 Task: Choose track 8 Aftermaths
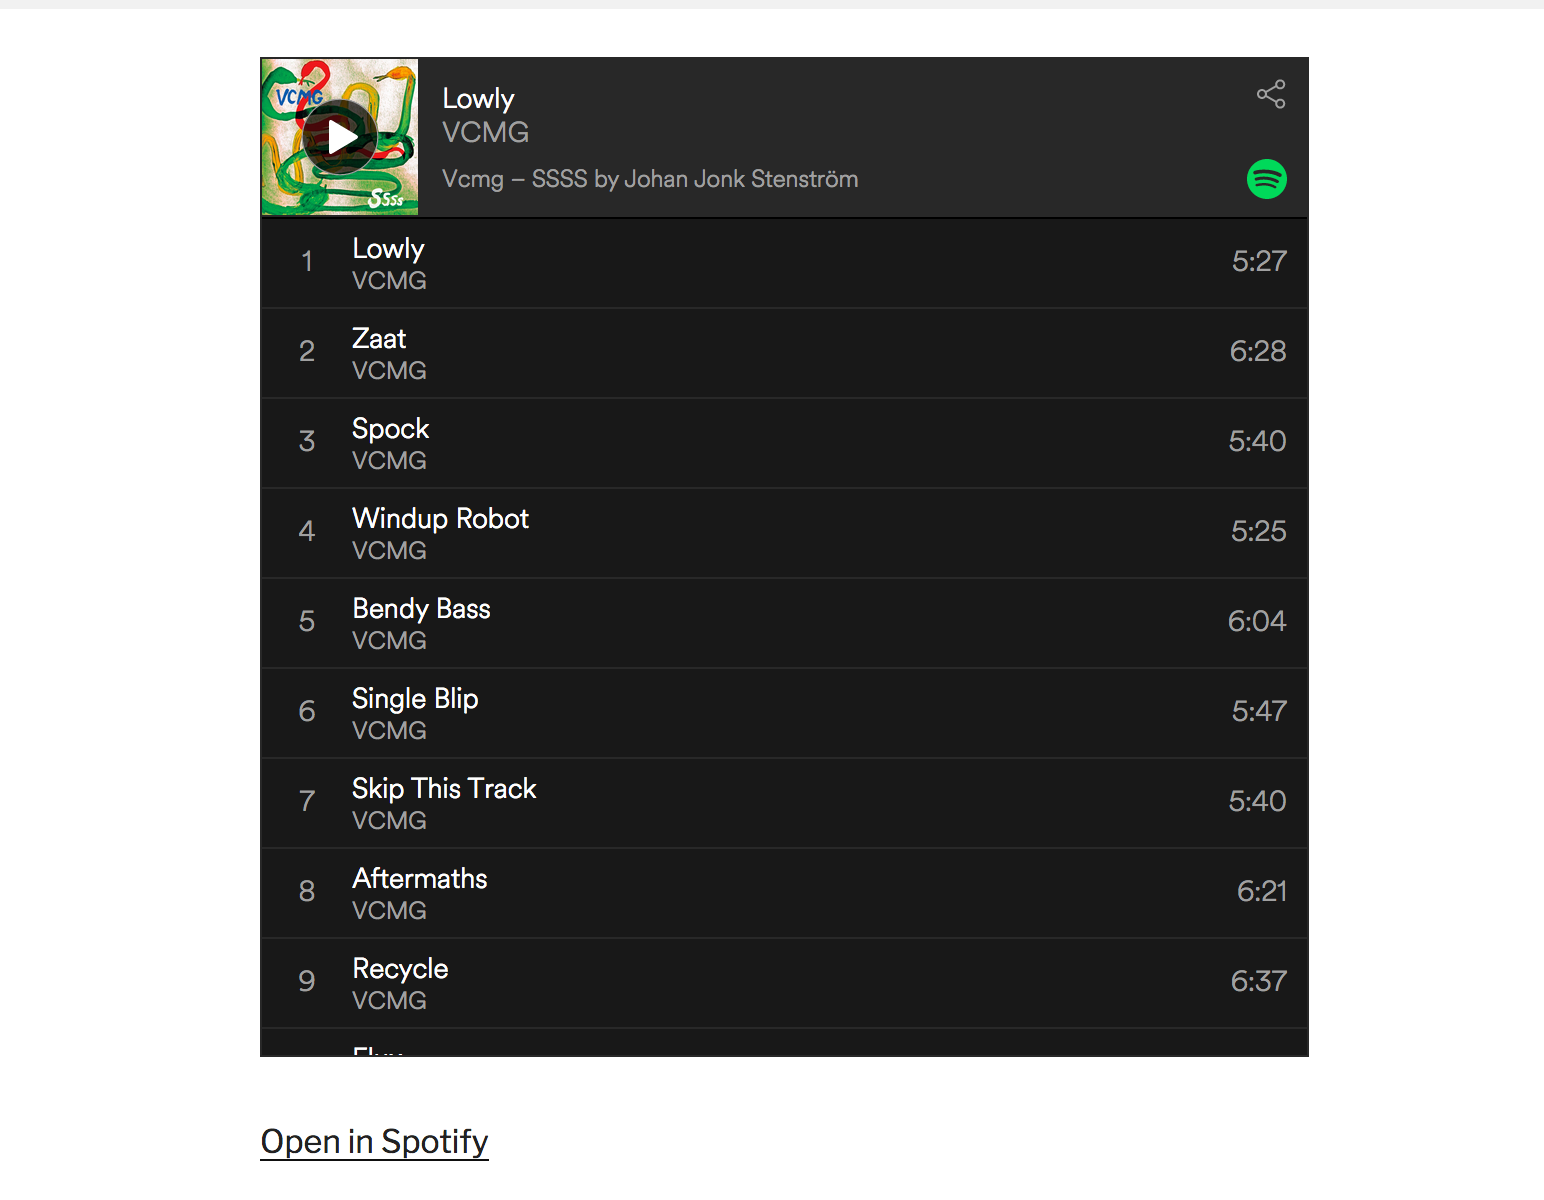click(x=784, y=893)
